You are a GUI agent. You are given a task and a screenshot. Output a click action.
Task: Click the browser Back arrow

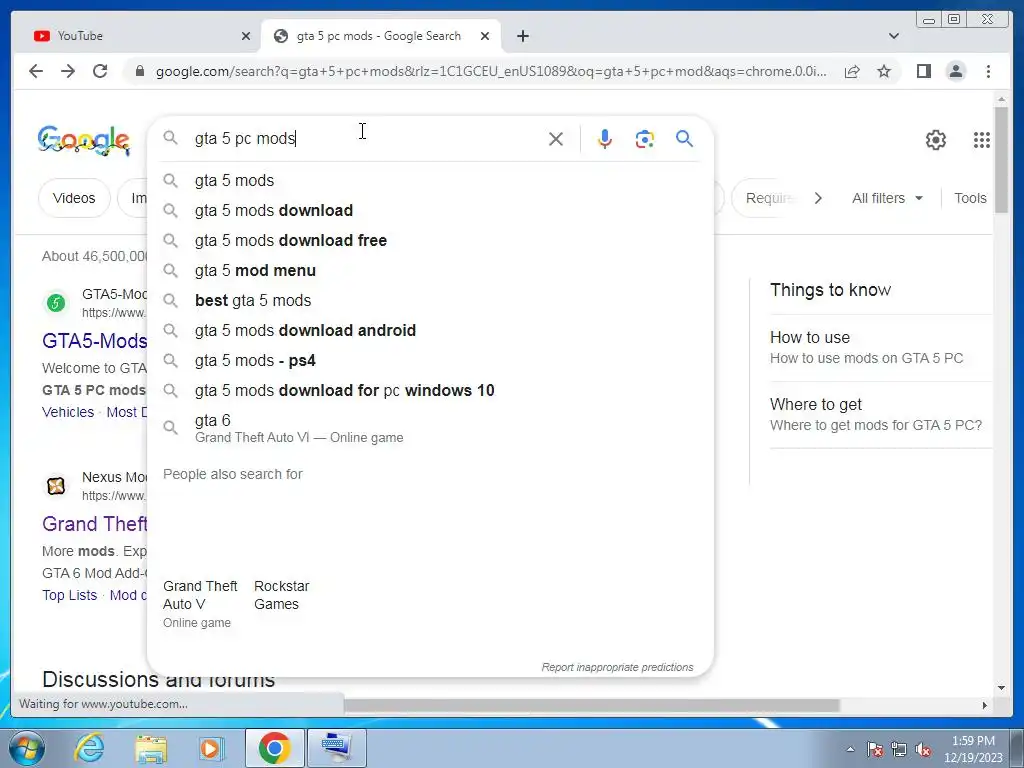click(x=36, y=71)
